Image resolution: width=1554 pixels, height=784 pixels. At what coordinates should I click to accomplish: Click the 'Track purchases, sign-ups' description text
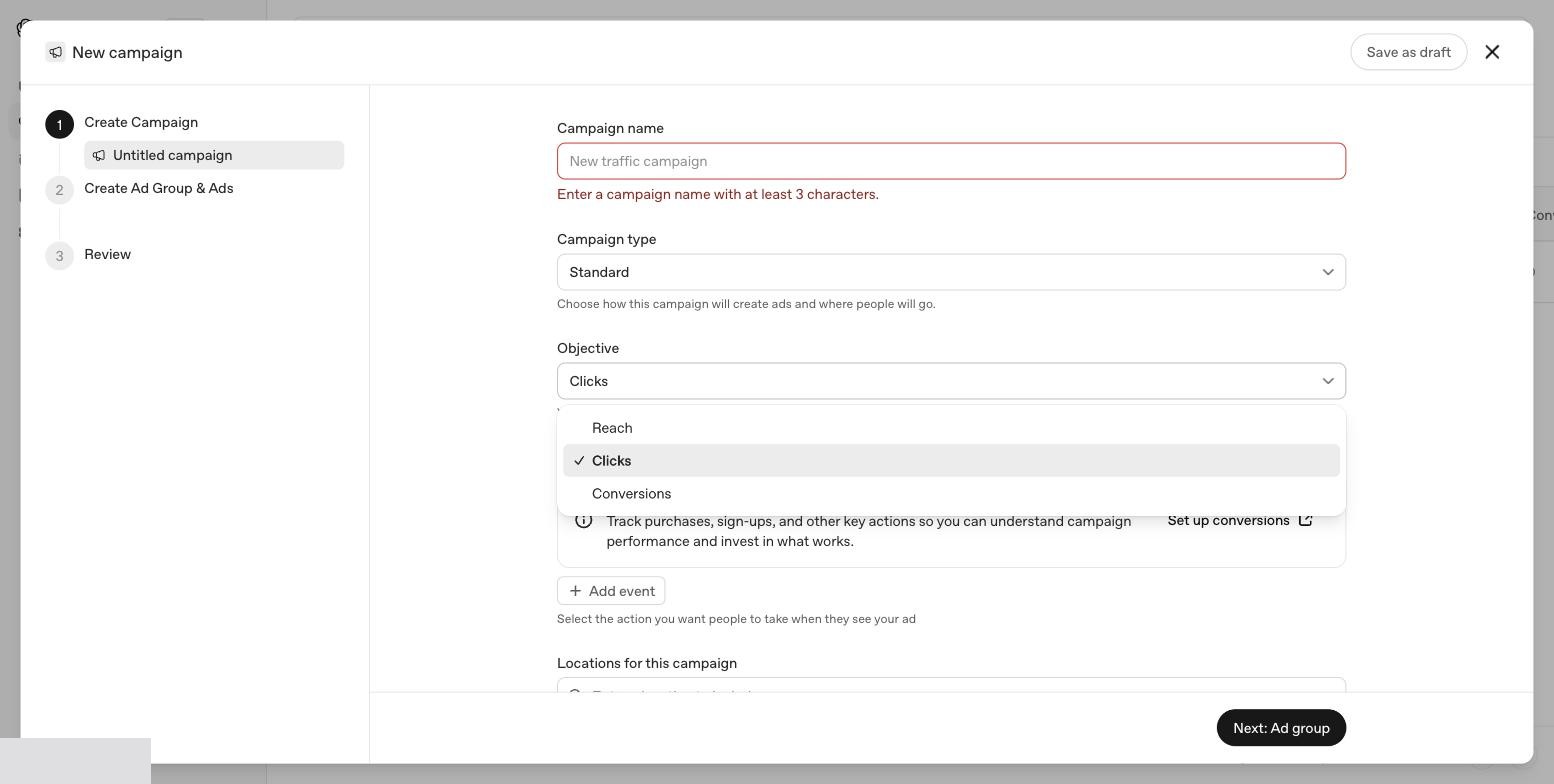(869, 531)
